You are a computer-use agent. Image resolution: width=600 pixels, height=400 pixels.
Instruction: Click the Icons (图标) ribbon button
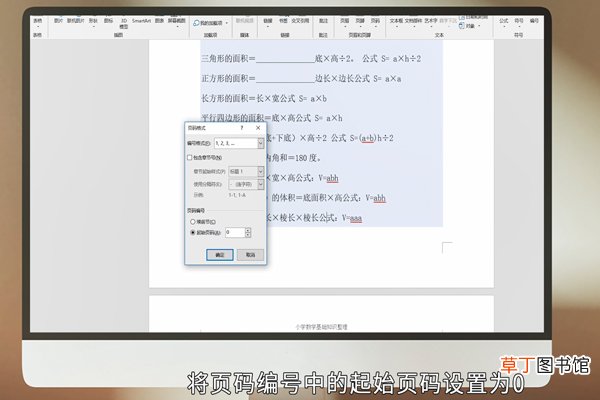108,22
